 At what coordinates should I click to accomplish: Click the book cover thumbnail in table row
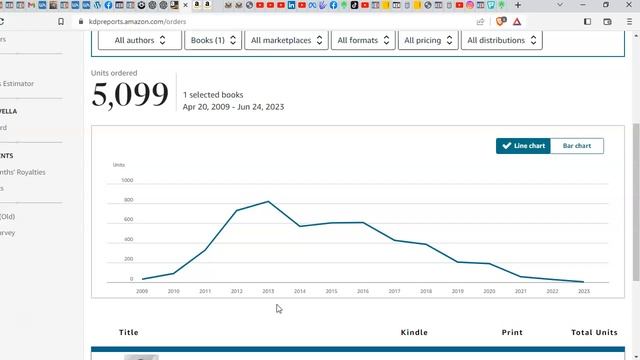pos(141,357)
